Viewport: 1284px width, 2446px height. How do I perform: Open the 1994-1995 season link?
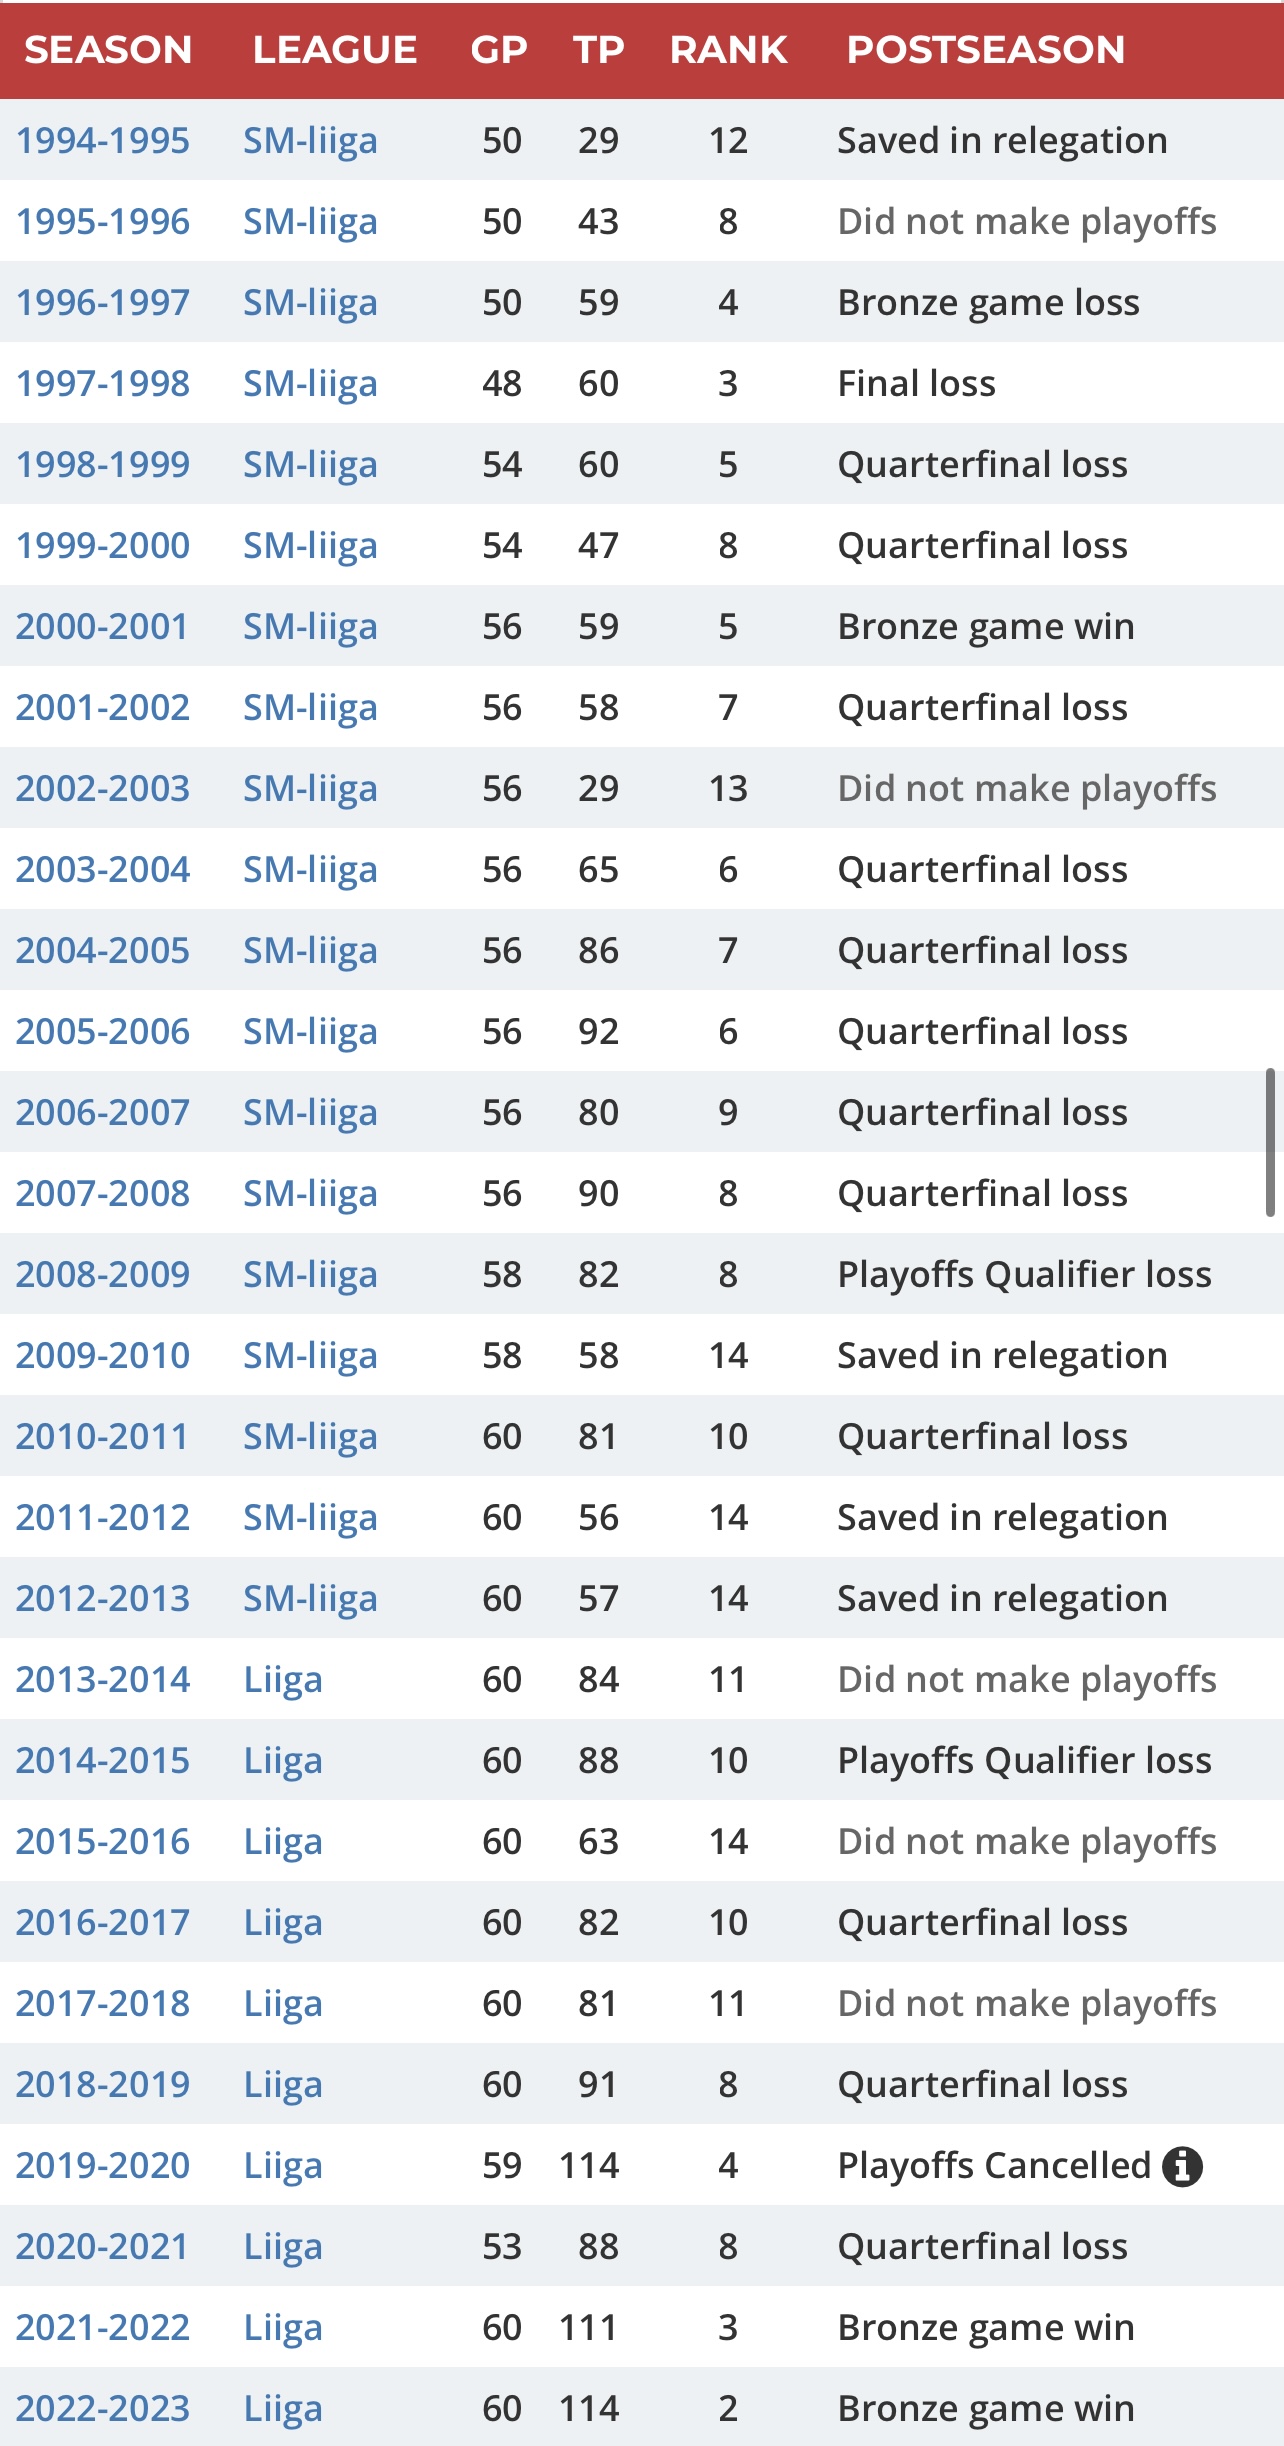102,141
